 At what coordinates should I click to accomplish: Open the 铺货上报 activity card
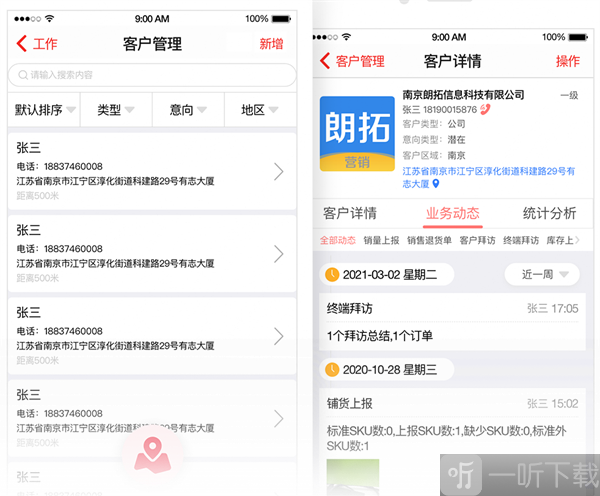[452, 442]
